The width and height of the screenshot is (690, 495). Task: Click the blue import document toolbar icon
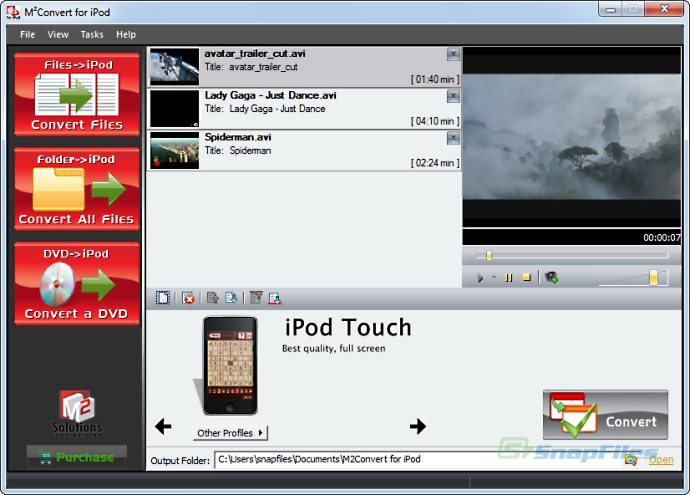point(231,298)
